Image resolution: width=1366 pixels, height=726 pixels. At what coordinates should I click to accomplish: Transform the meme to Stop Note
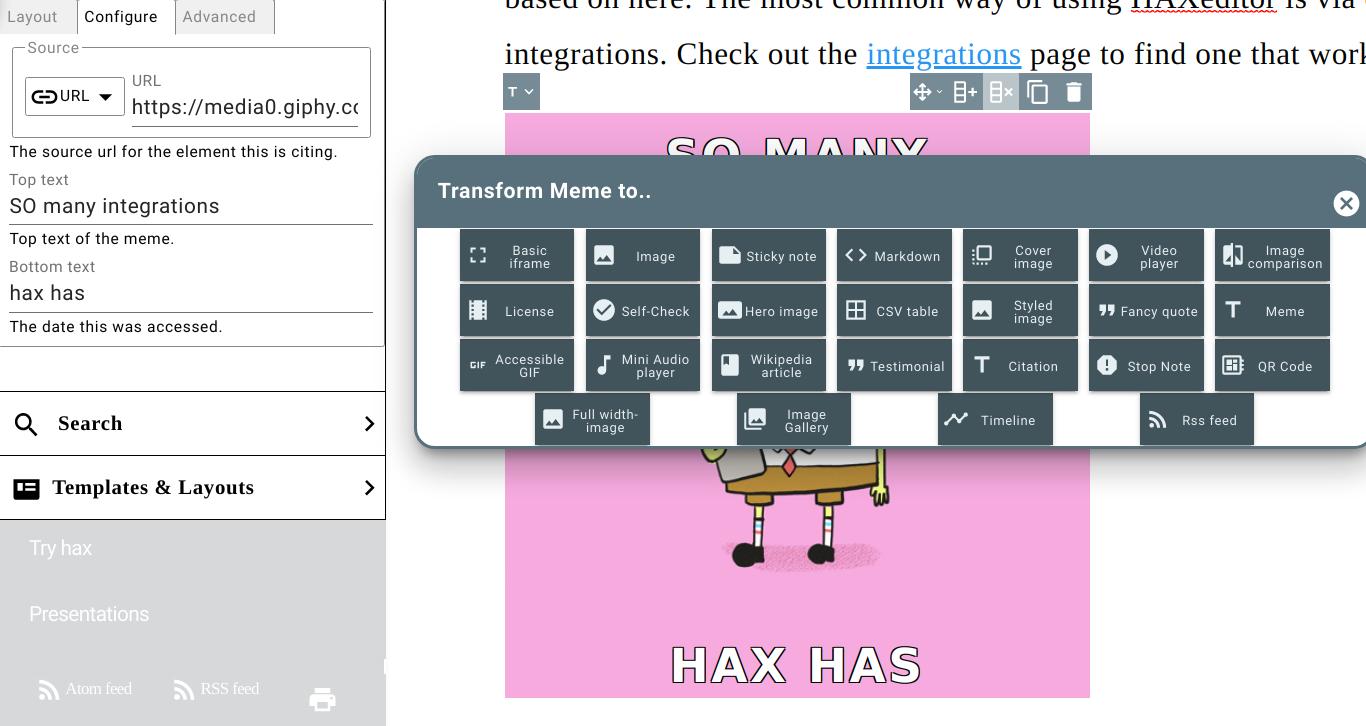(1146, 365)
